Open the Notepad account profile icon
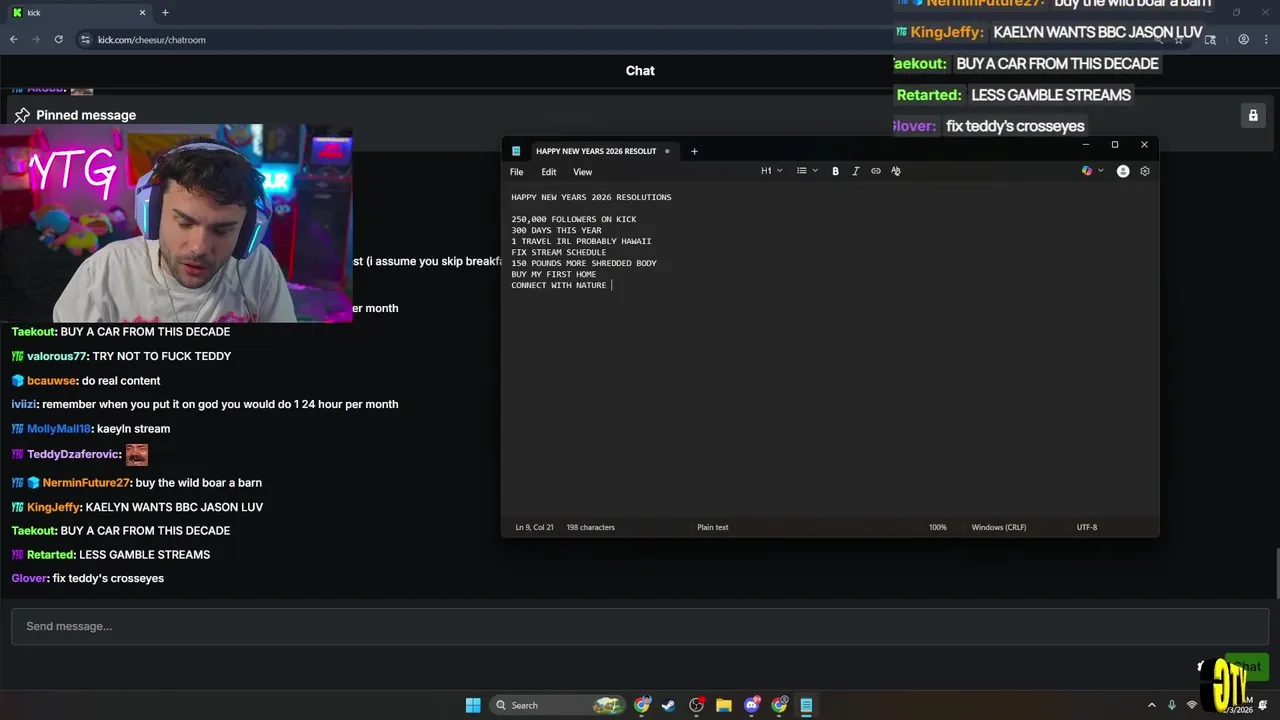The height and width of the screenshot is (720, 1280). click(1123, 171)
